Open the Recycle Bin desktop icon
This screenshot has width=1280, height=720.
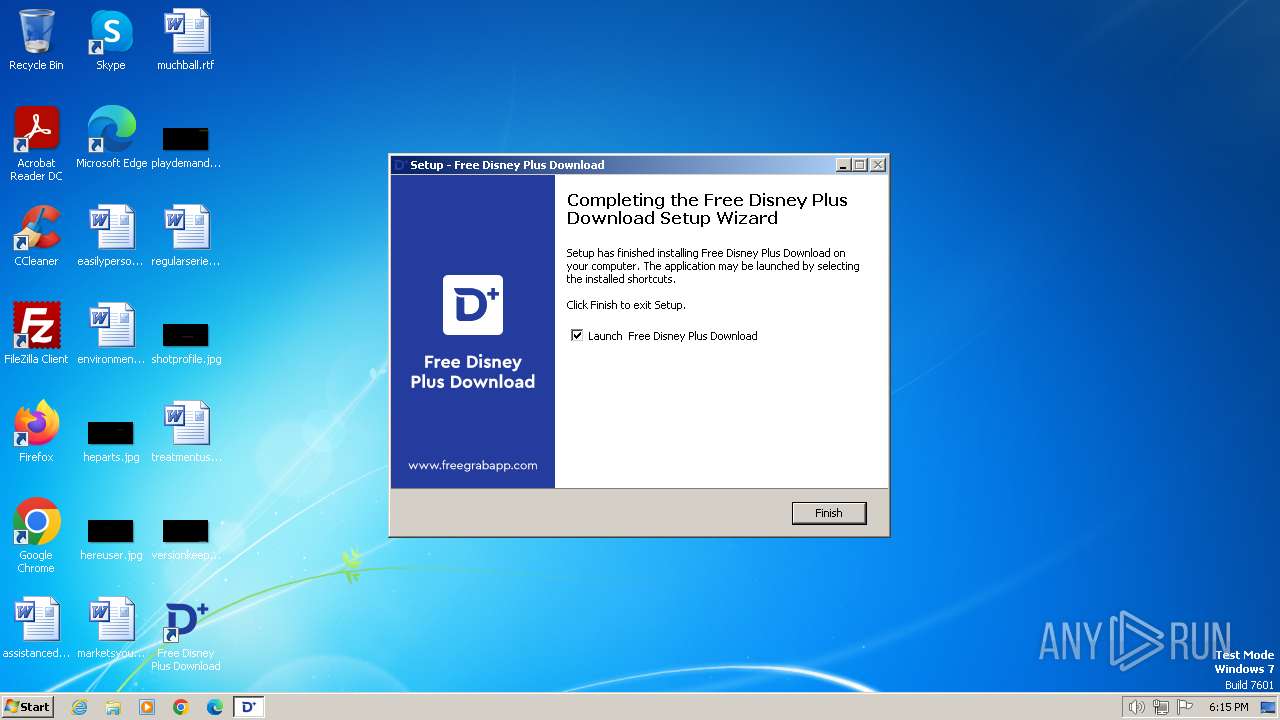click(x=36, y=40)
